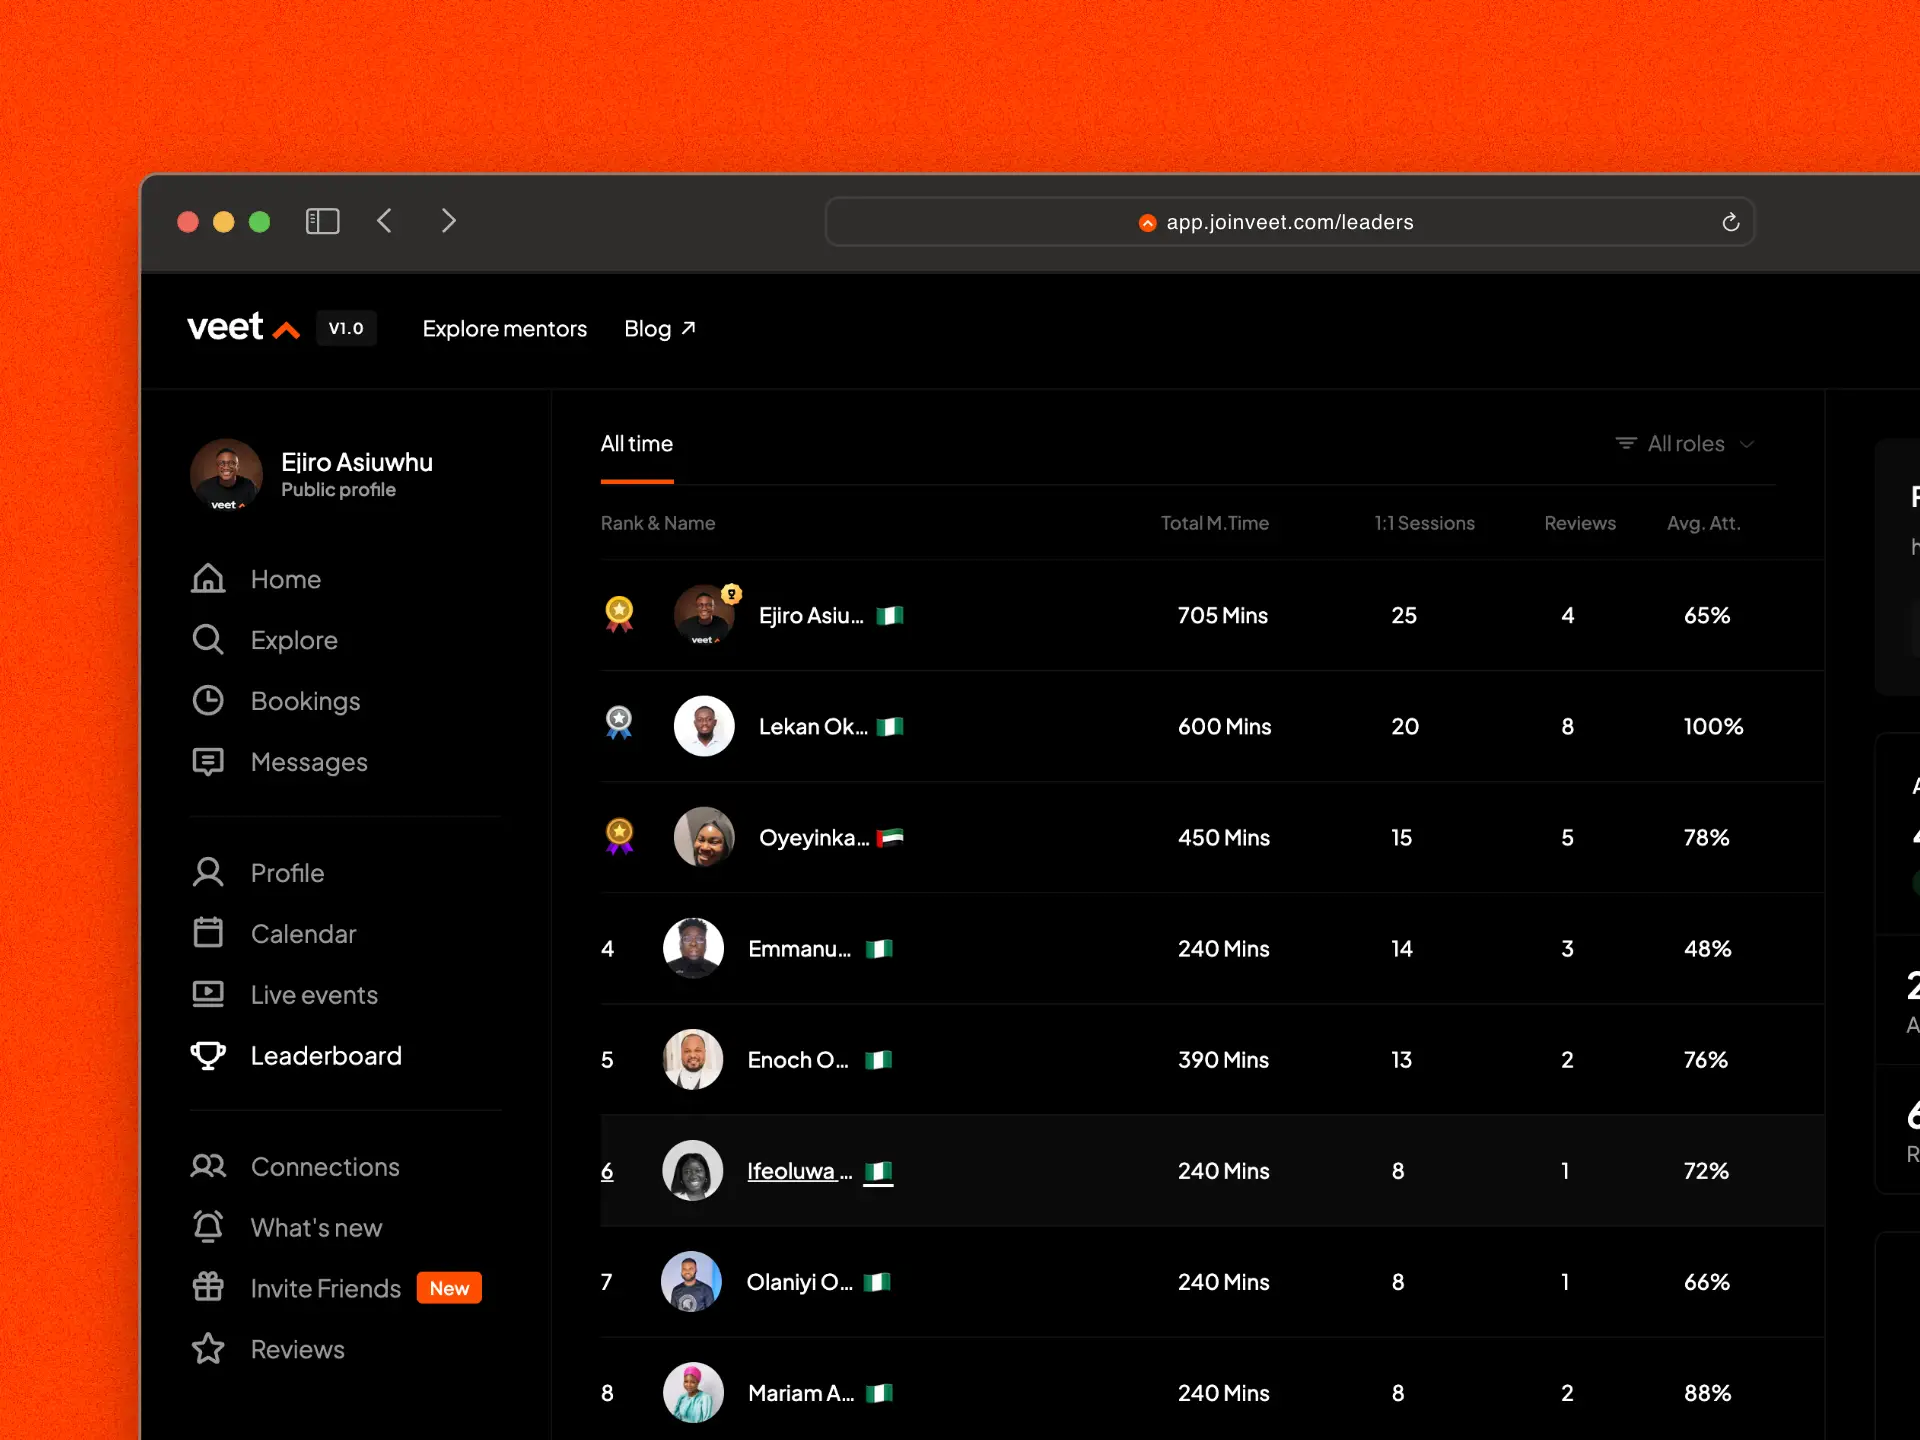Open Explore via magnifier icon
This screenshot has width=1920, height=1440.
tap(208, 640)
